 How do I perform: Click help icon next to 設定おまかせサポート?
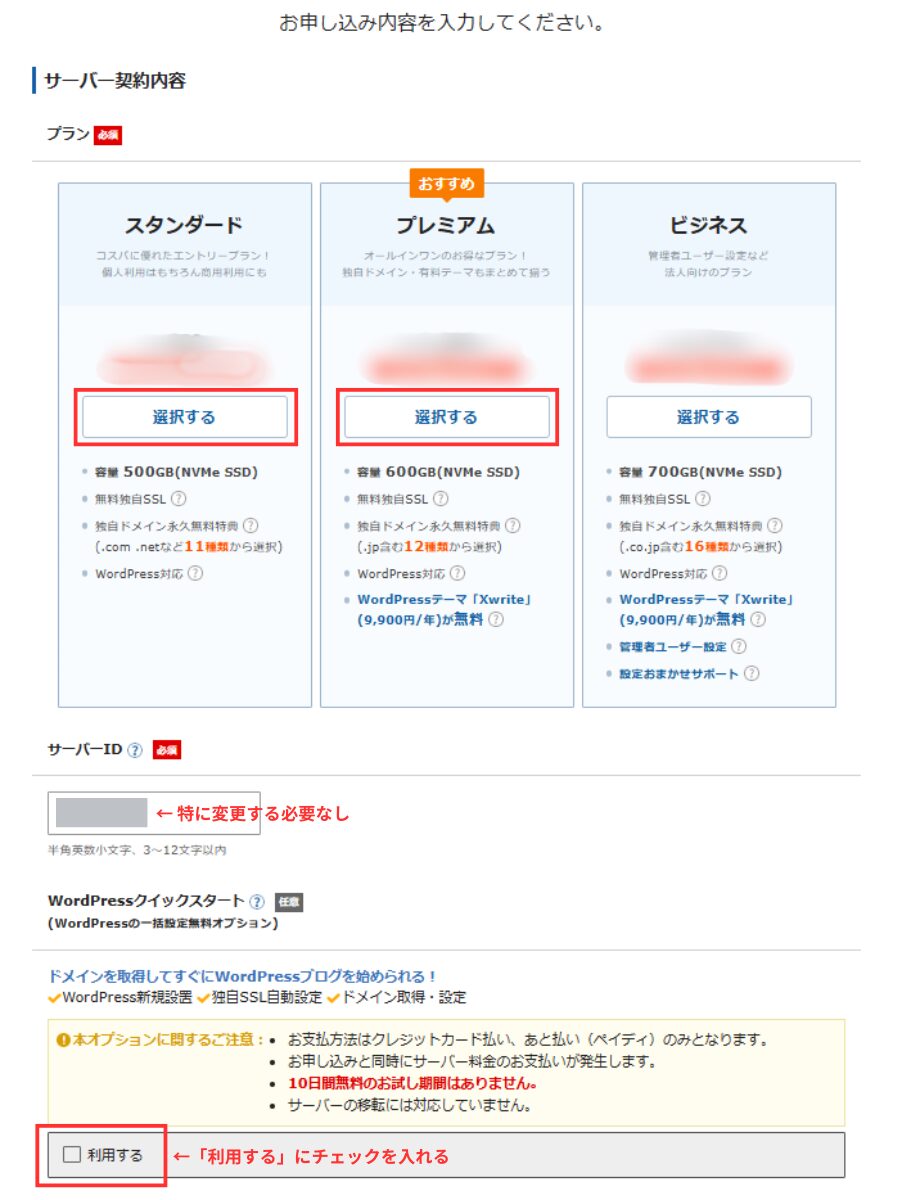751,673
